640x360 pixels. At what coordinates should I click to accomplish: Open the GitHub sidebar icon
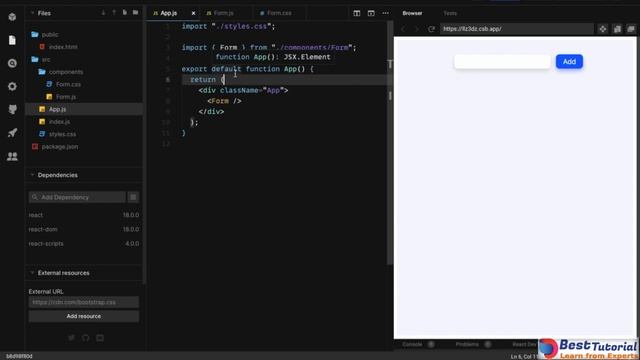[x=12, y=109]
